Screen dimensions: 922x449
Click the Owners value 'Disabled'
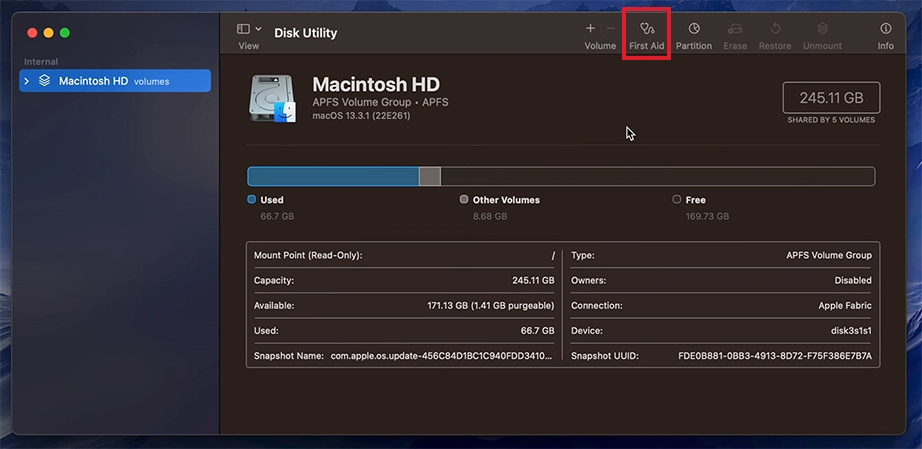click(x=853, y=280)
